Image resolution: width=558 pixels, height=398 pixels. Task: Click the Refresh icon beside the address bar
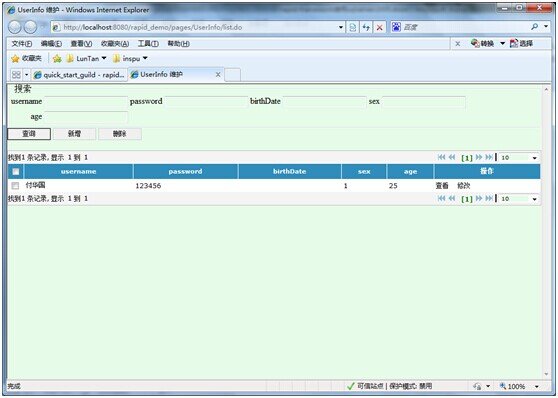366,27
